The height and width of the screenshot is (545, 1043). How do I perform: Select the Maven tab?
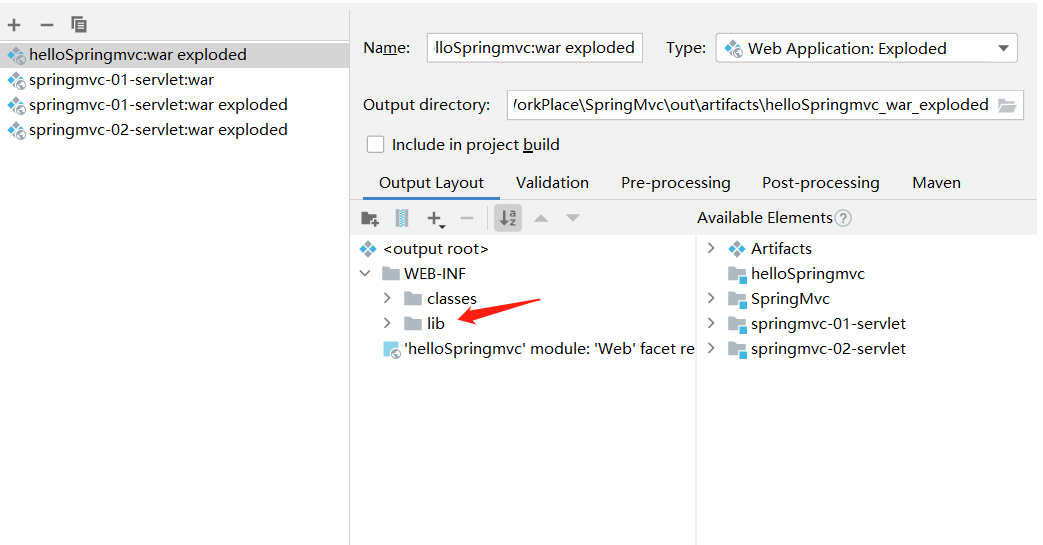click(936, 183)
